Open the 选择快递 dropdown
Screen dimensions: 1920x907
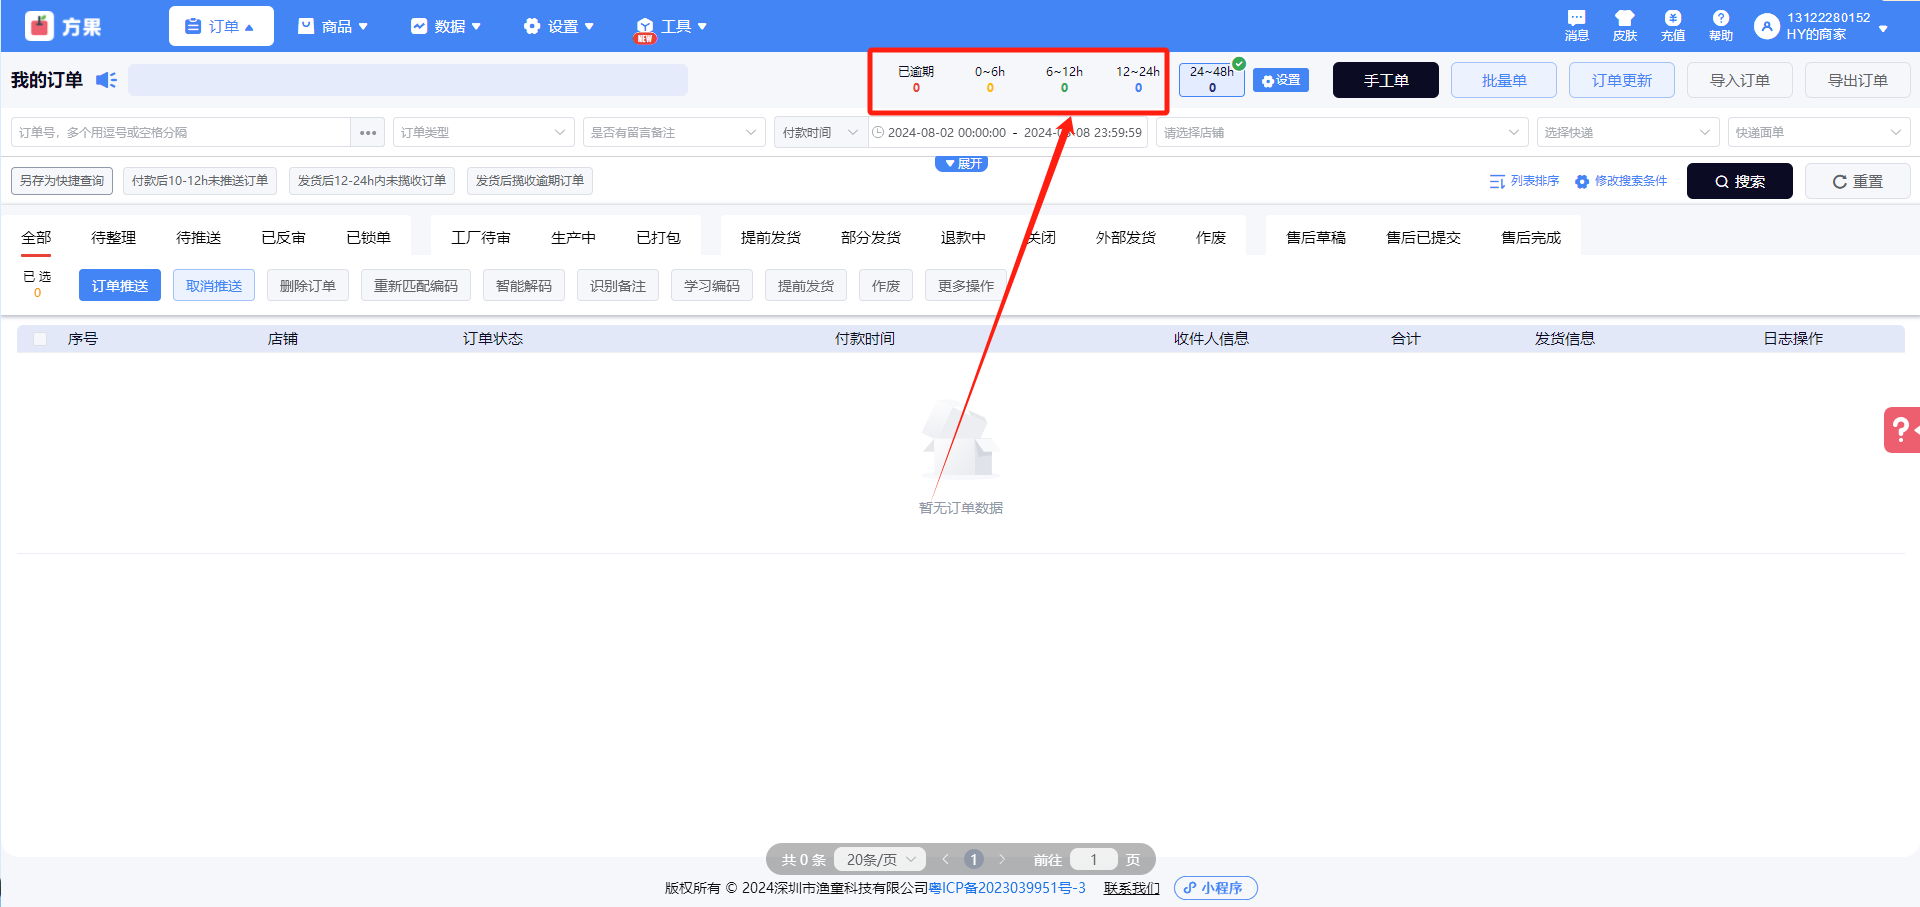(1628, 132)
